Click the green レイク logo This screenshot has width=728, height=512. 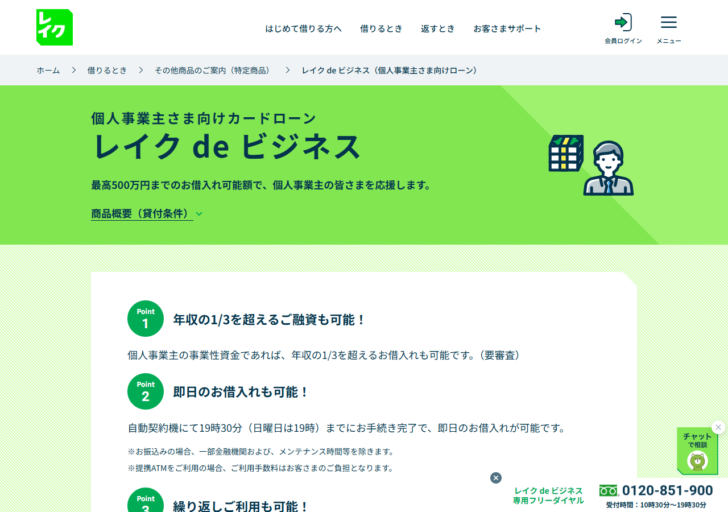coord(54,27)
